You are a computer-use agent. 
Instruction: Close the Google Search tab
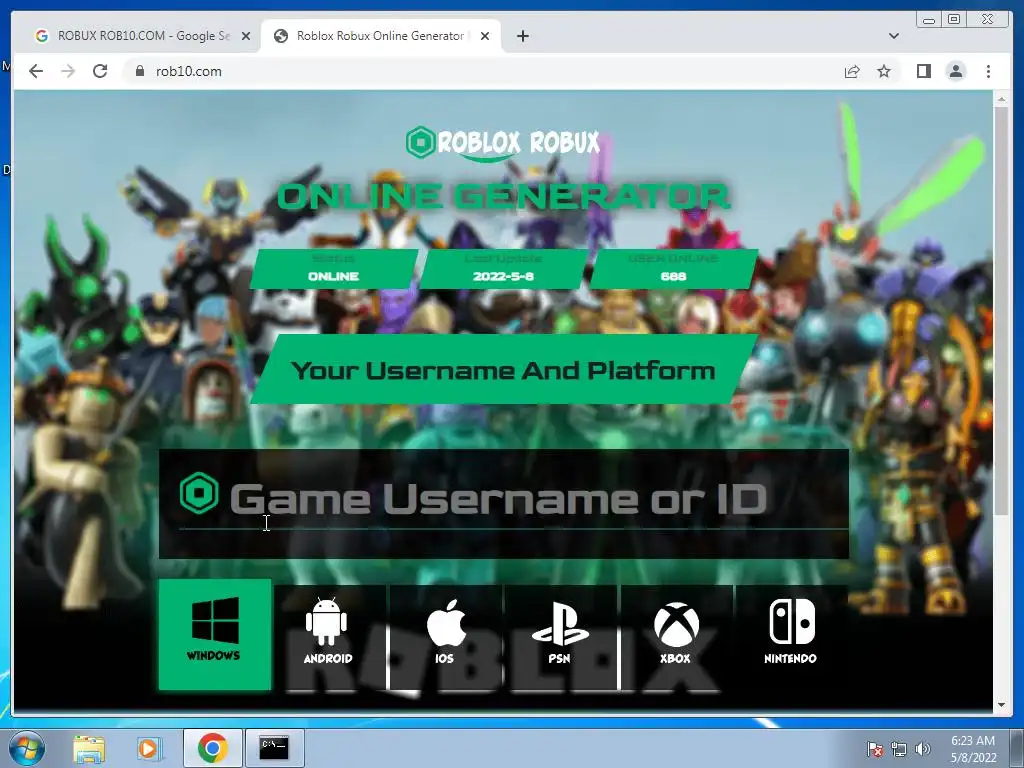(x=246, y=36)
